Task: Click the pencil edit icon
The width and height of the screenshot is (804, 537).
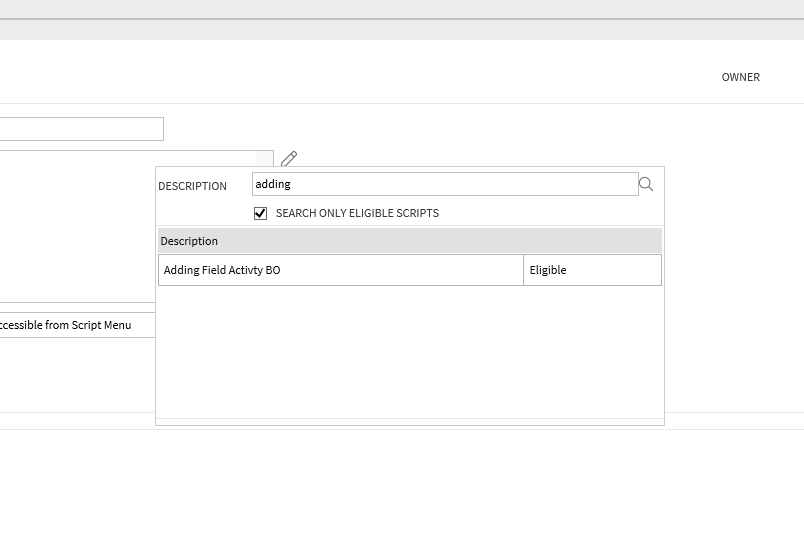Action: [289, 158]
